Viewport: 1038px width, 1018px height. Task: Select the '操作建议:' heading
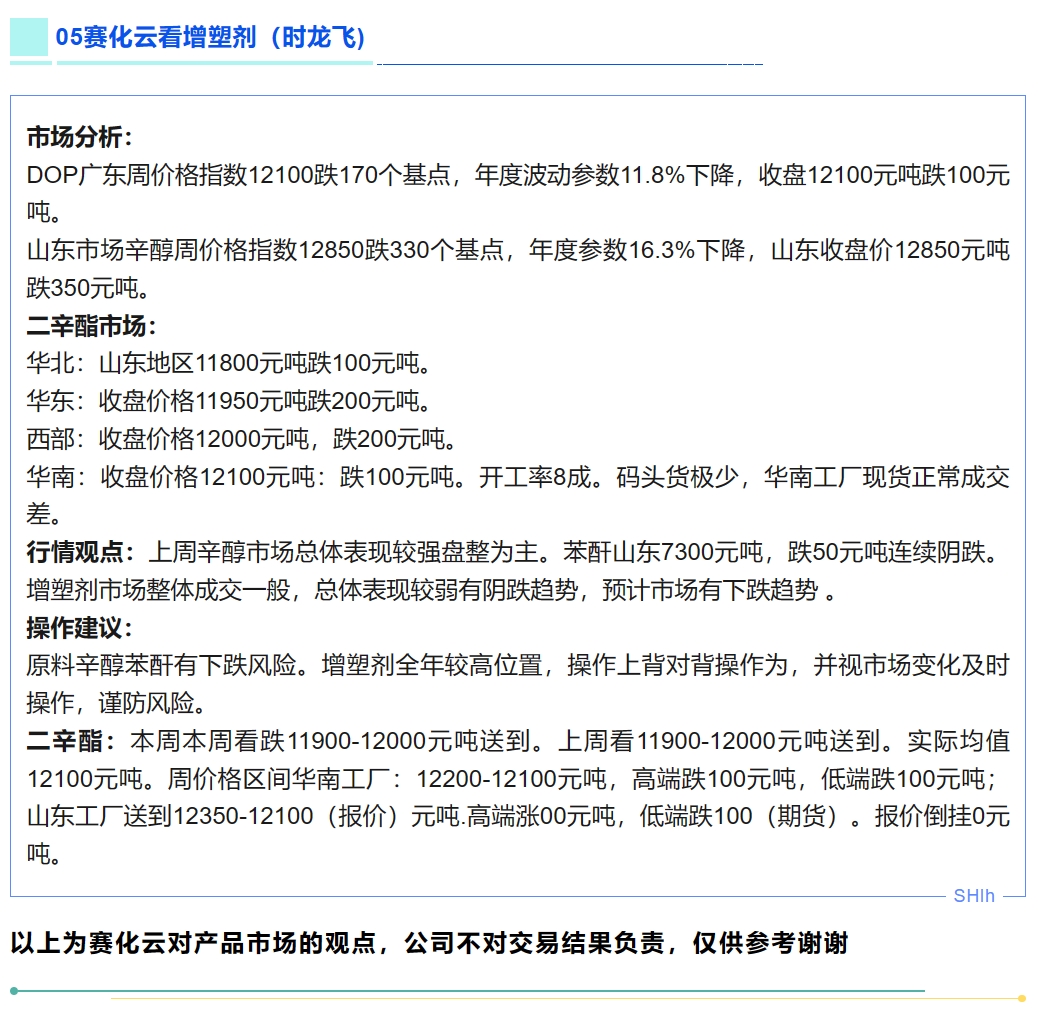[x=80, y=627]
